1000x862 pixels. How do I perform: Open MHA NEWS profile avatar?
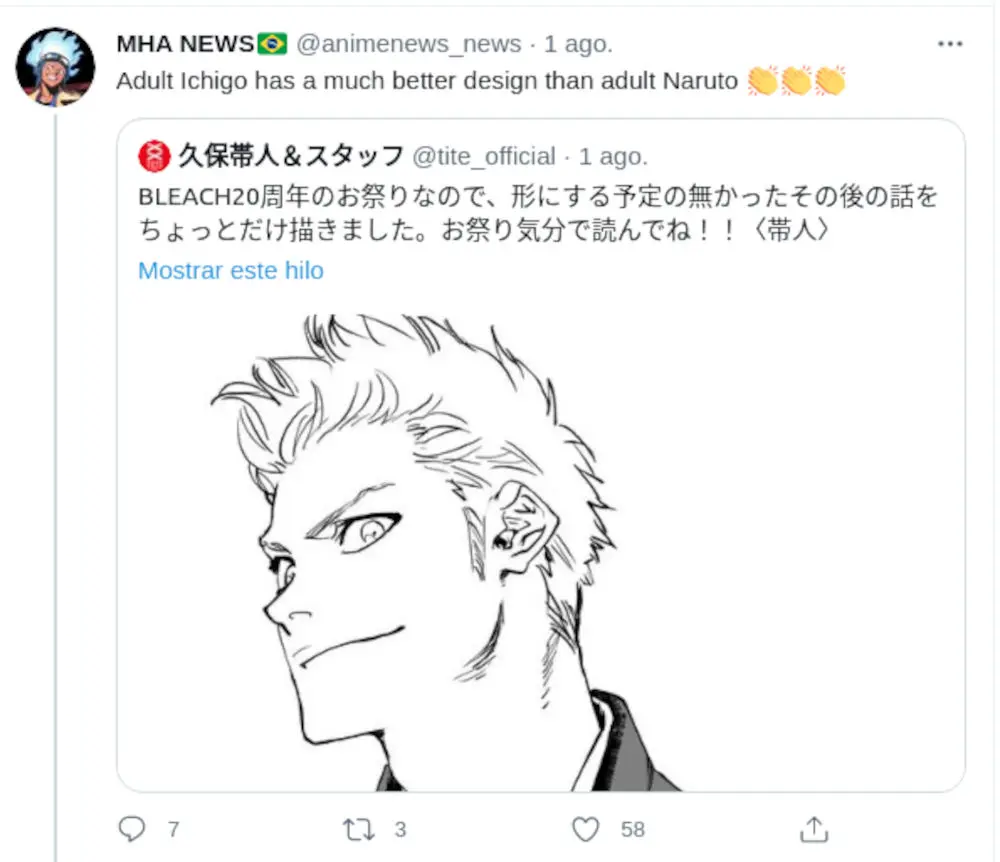tap(55, 67)
